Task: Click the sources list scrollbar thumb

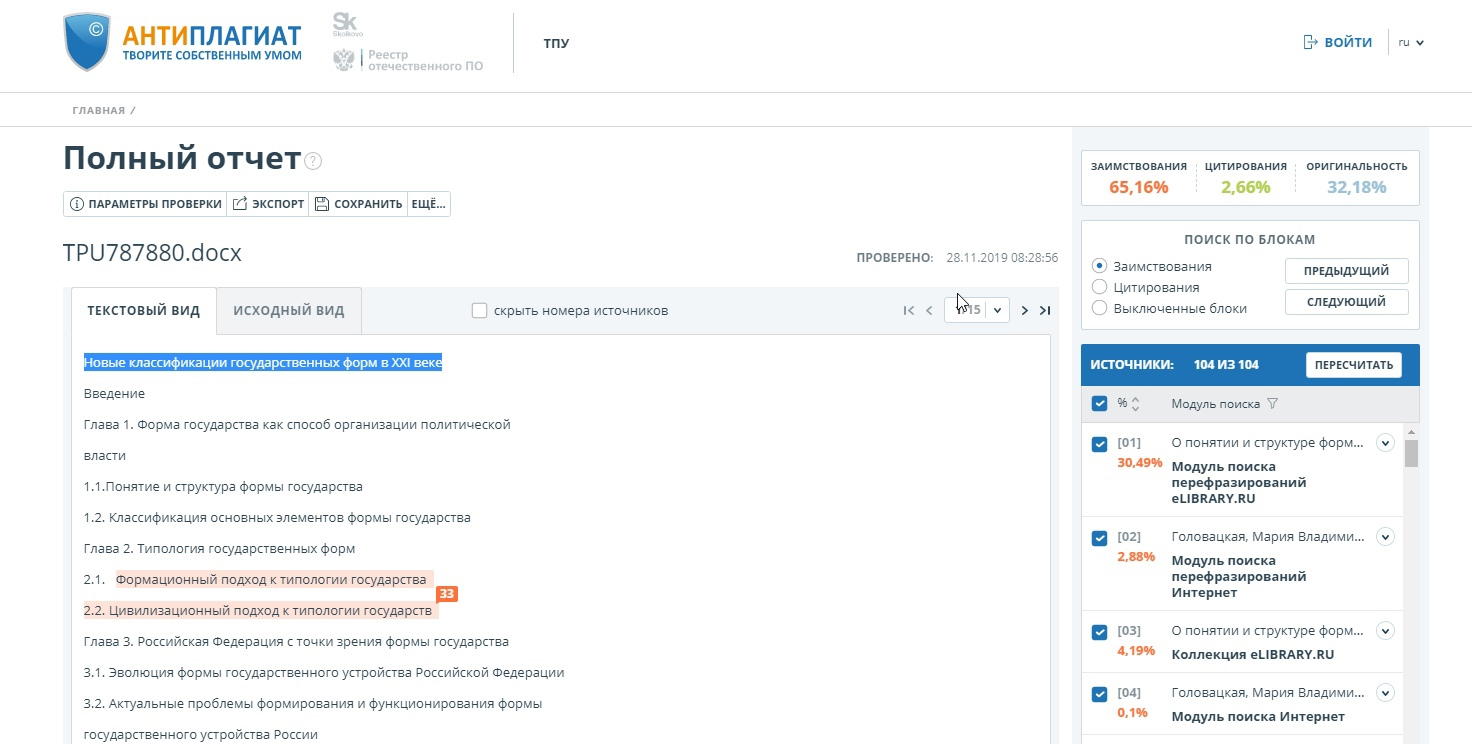Action: [x=1411, y=453]
